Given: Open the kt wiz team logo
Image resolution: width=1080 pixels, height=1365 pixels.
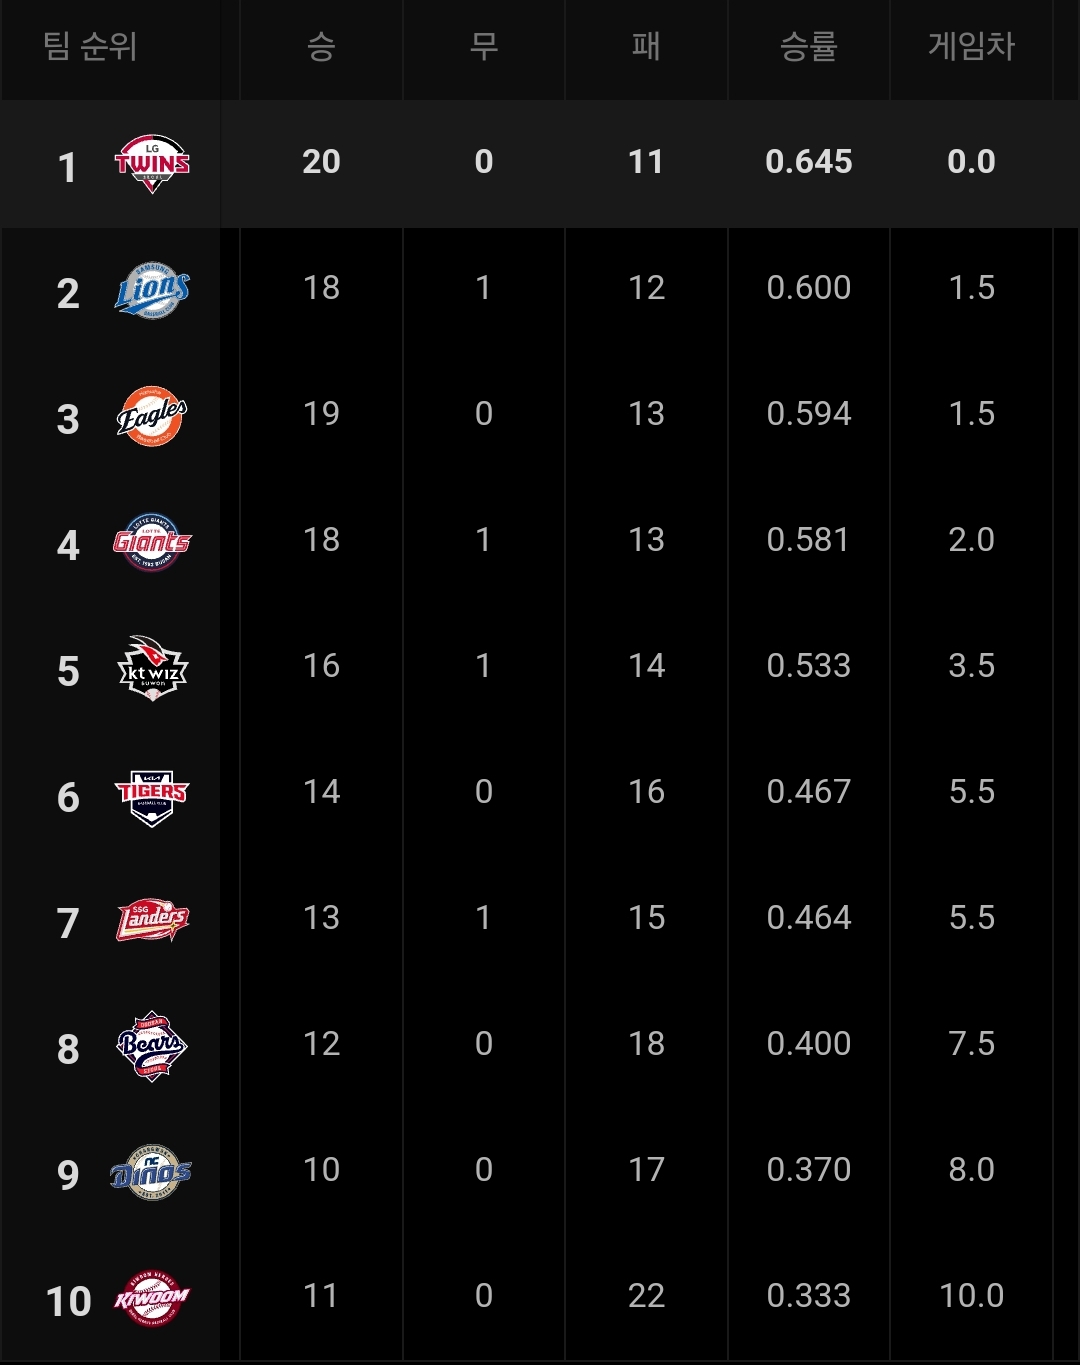Looking at the screenshot, I should tap(152, 668).
